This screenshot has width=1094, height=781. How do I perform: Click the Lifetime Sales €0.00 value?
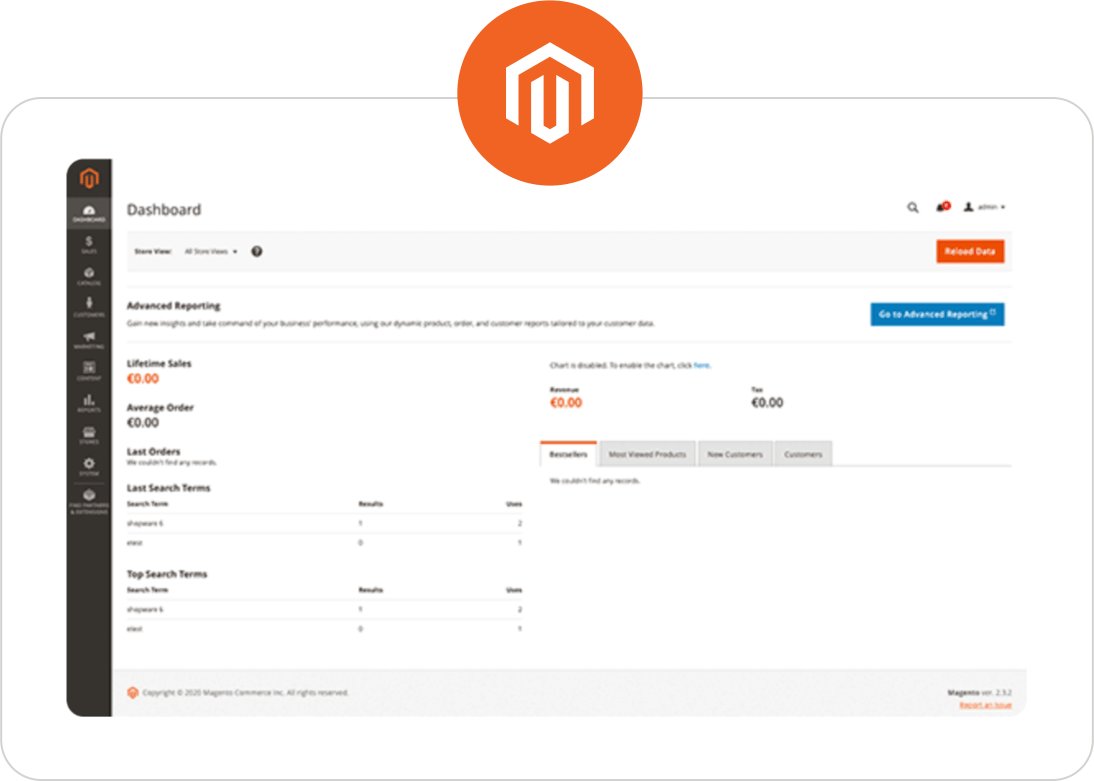tap(143, 378)
